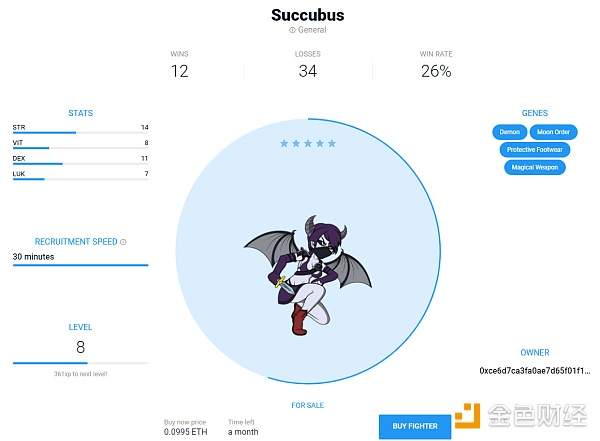Click the middle star in the rating row

tap(308, 143)
